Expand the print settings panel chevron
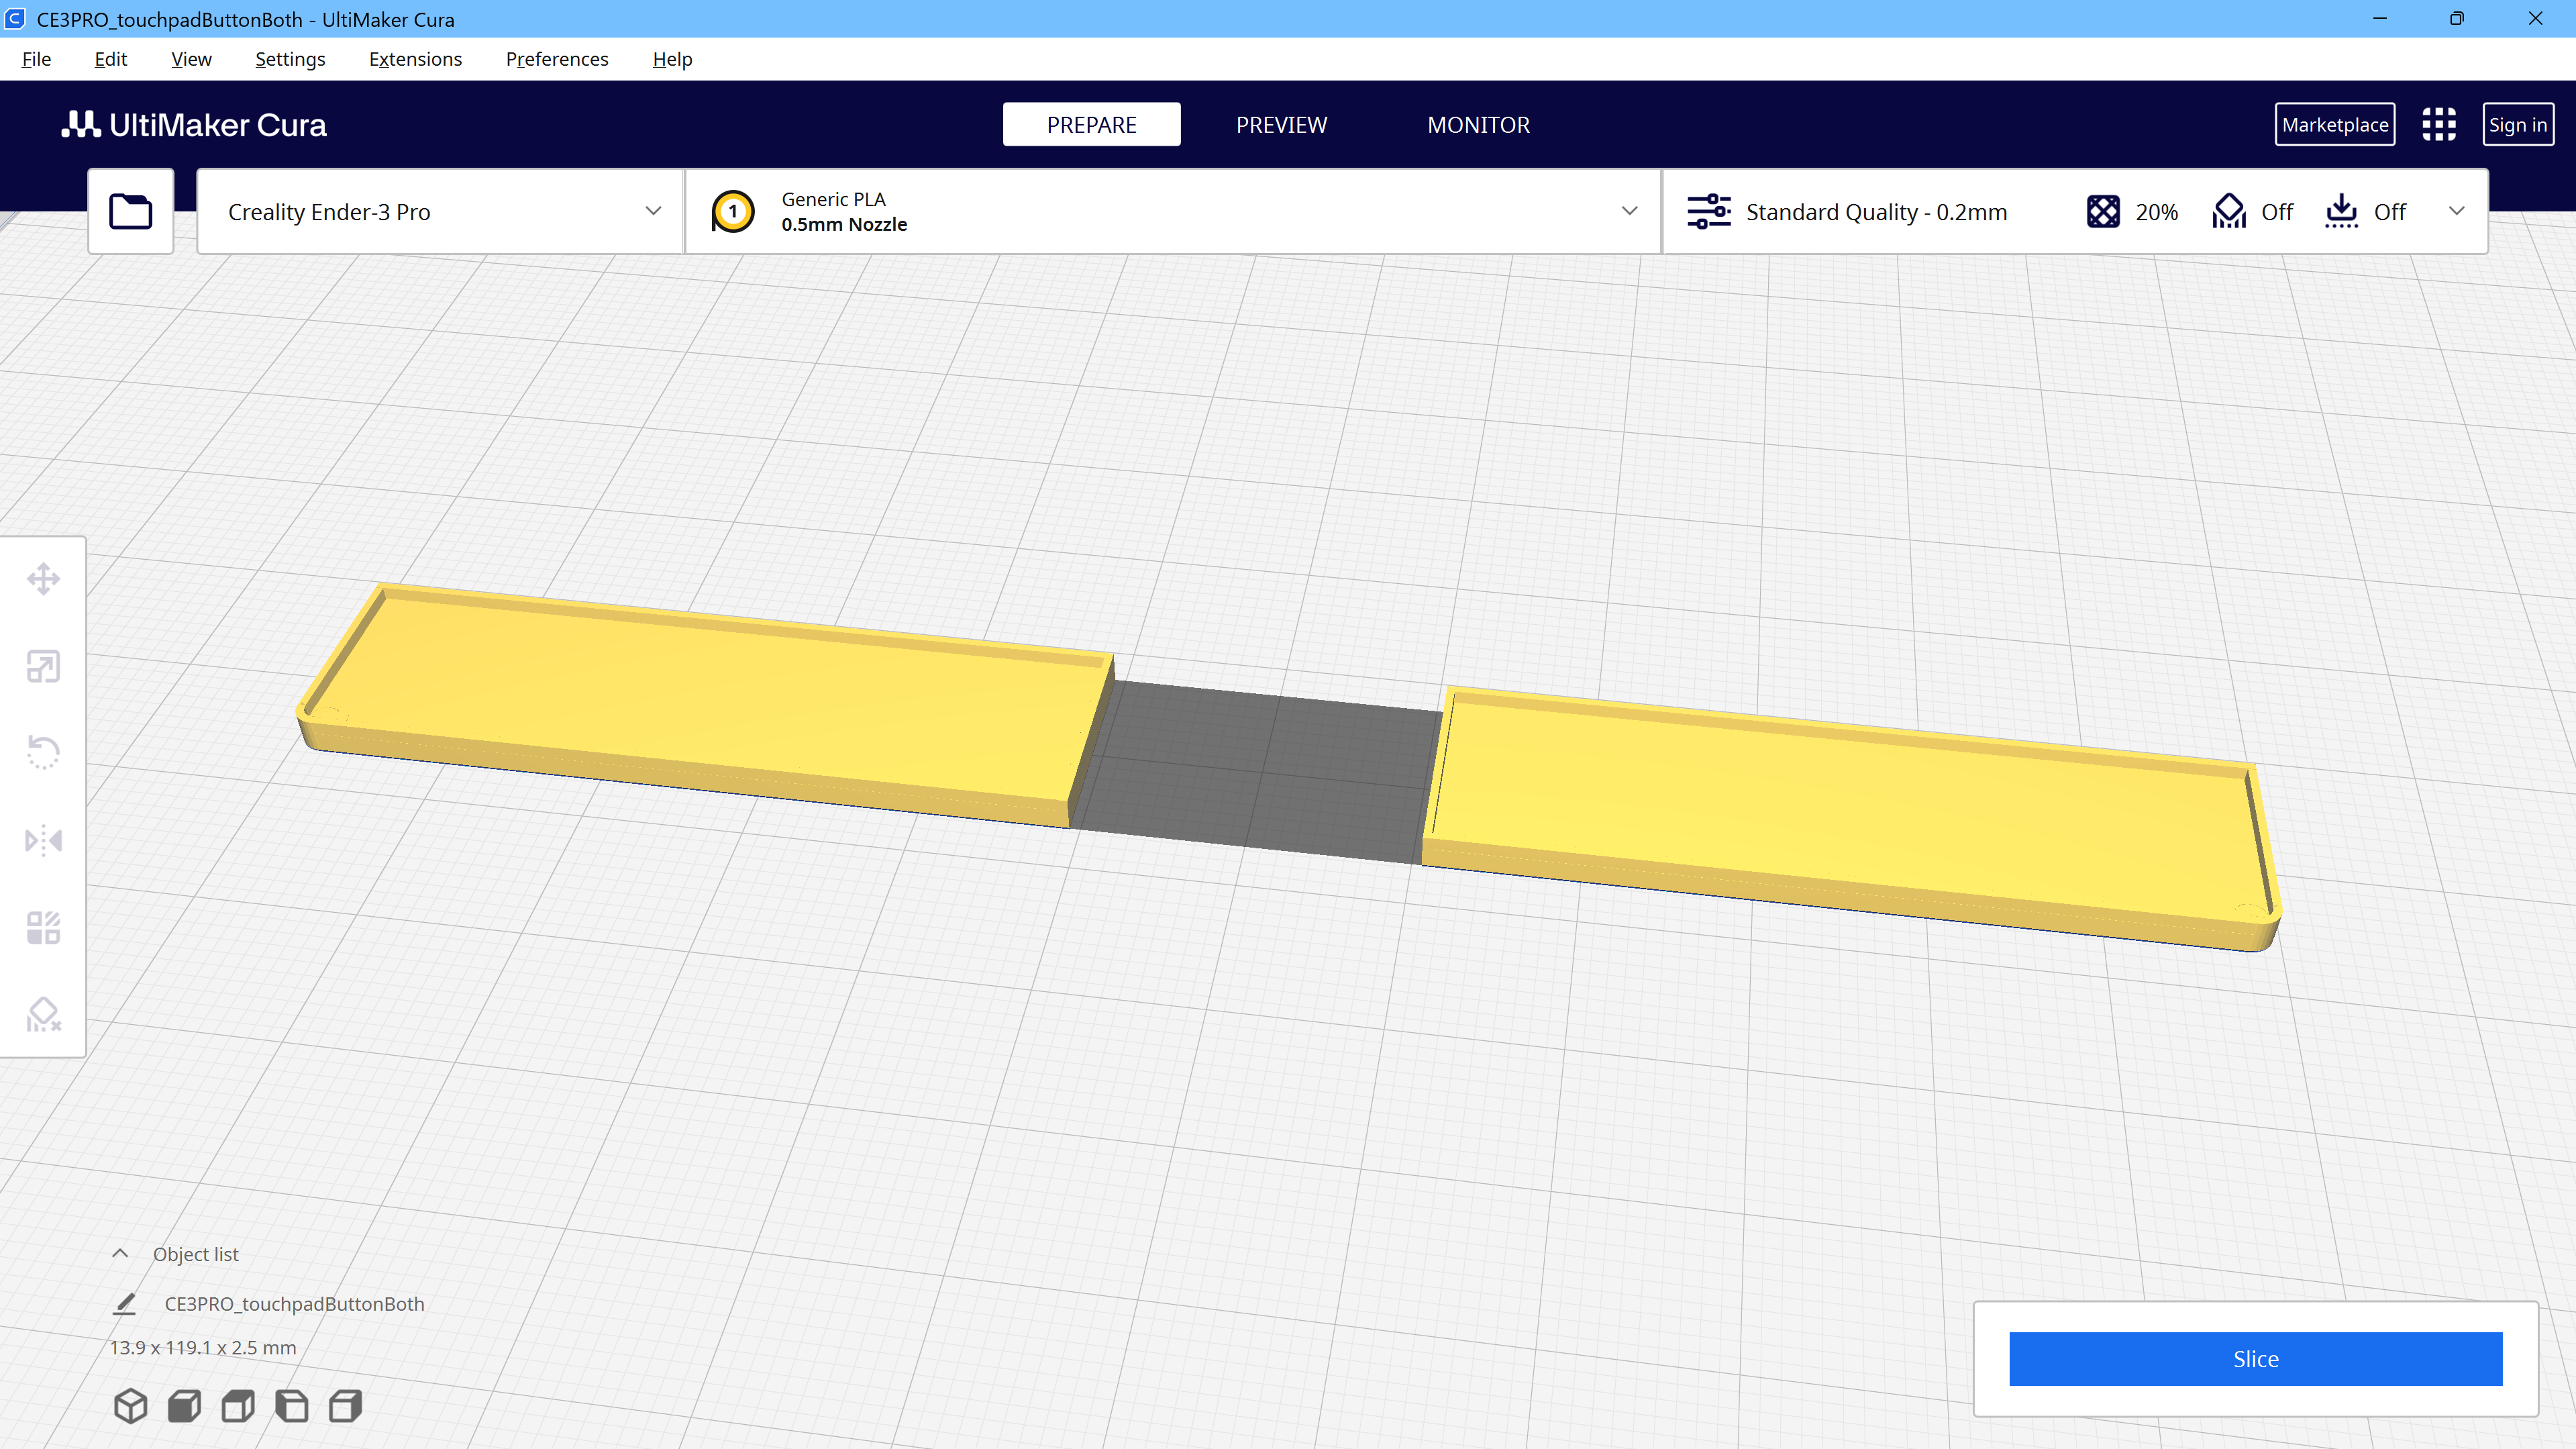The height and width of the screenshot is (1449, 2576). coord(2457,211)
